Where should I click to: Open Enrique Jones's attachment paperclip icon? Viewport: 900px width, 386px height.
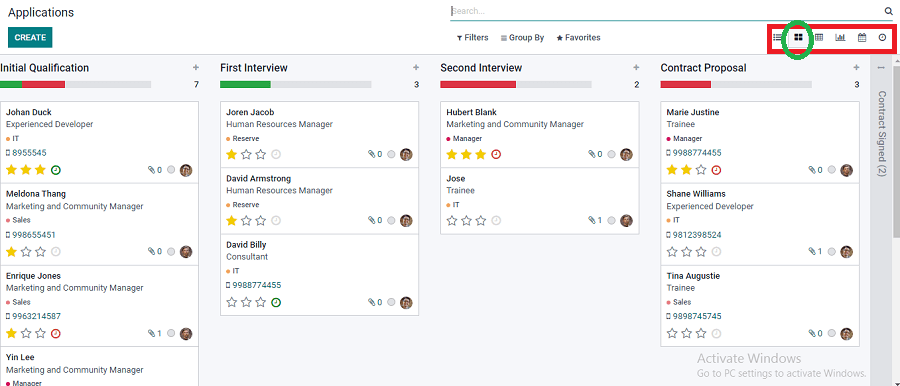[x=152, y=333]
